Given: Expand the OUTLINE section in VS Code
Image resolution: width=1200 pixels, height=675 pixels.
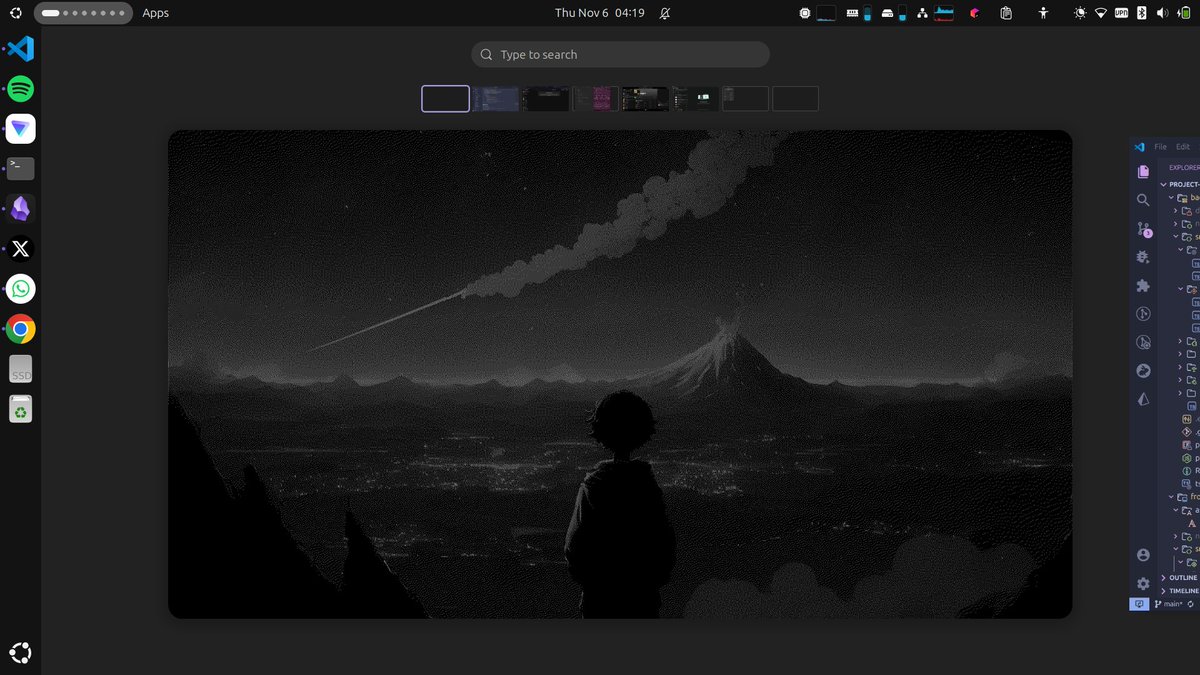Looking at the screenshot, I should point(1180,578).
